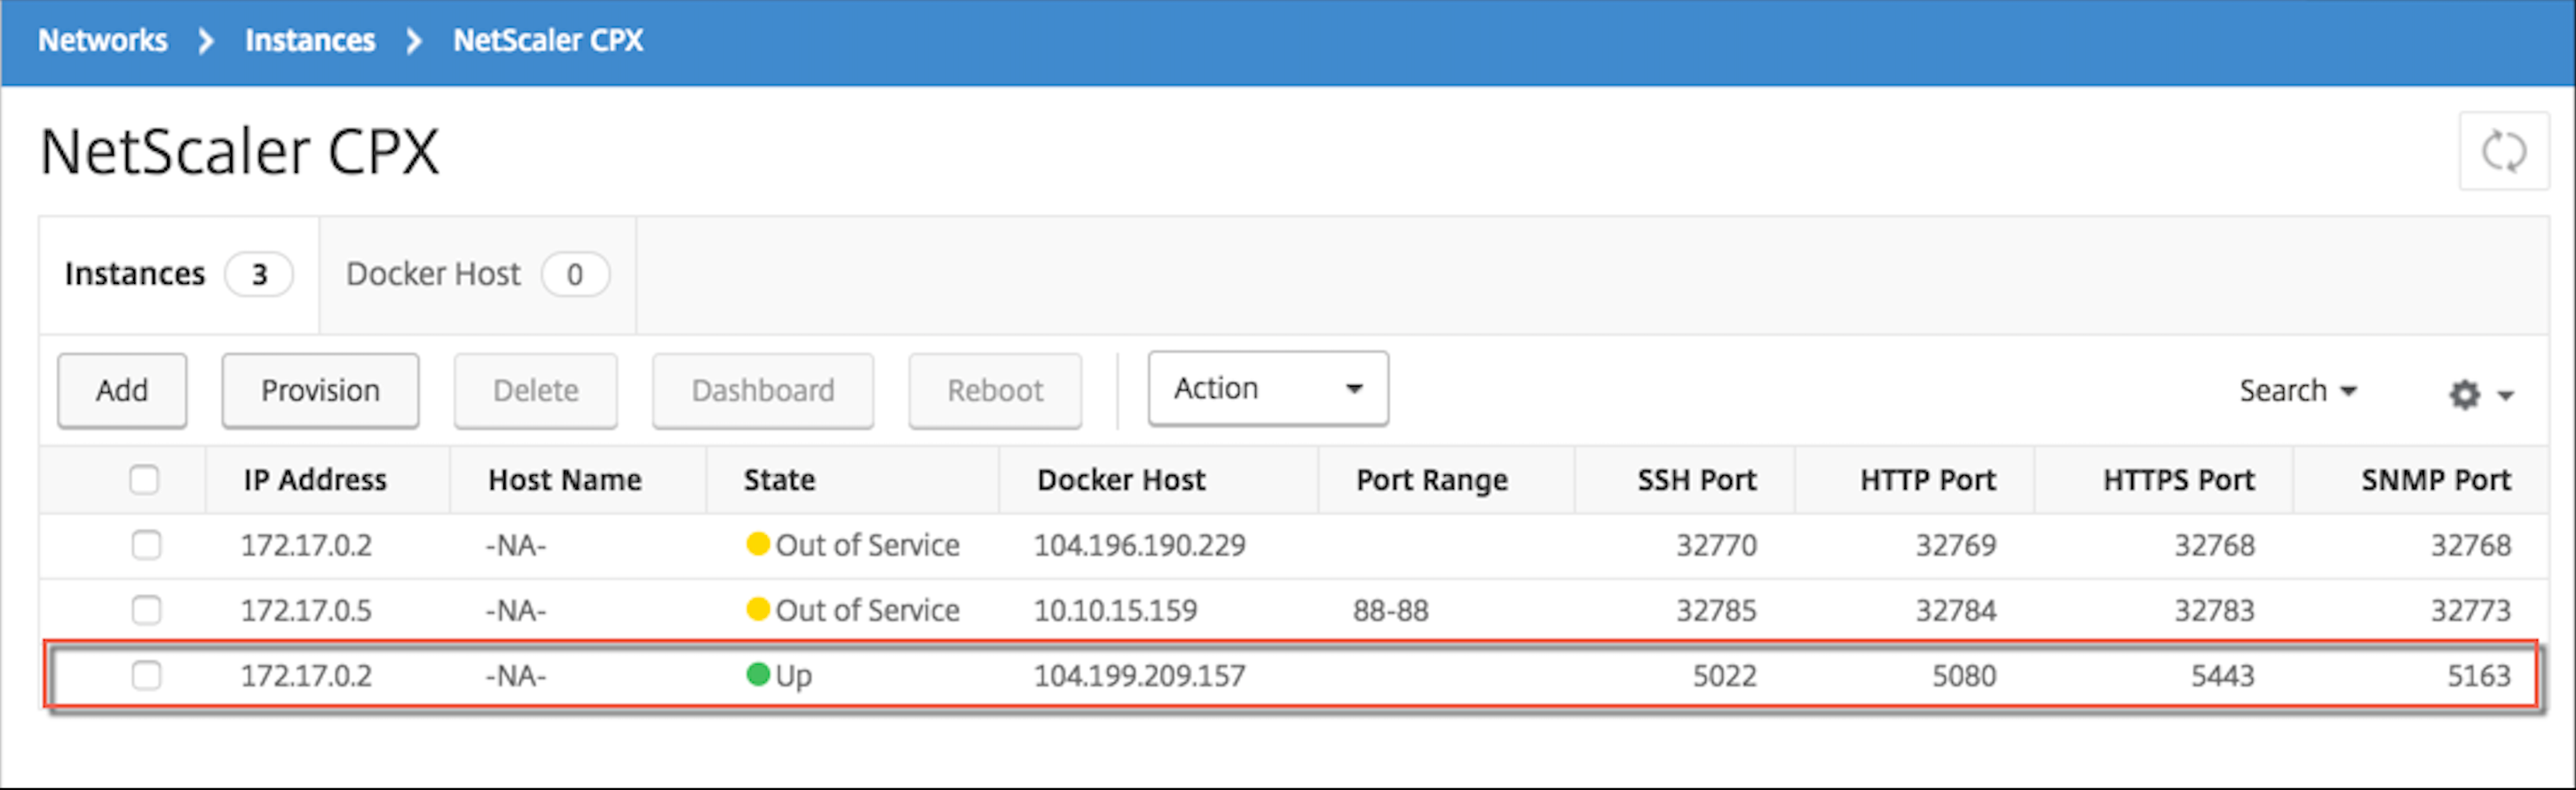This screenshot has height=790, width=2576.
Task: Open the settings gear menu
Action: (x=2480, y=394)
